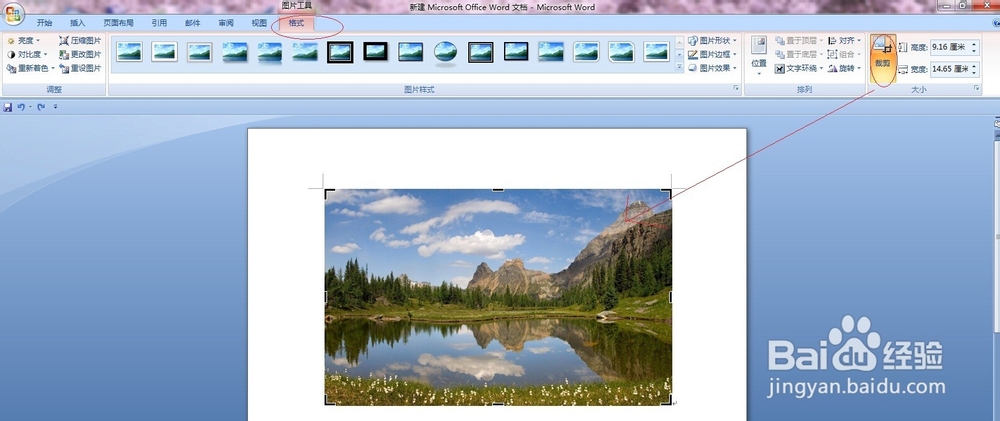The image size is (1000, 421).
Task: Click 置于底层 send to back
Action: pyautogui.click(x=799, y=54)
